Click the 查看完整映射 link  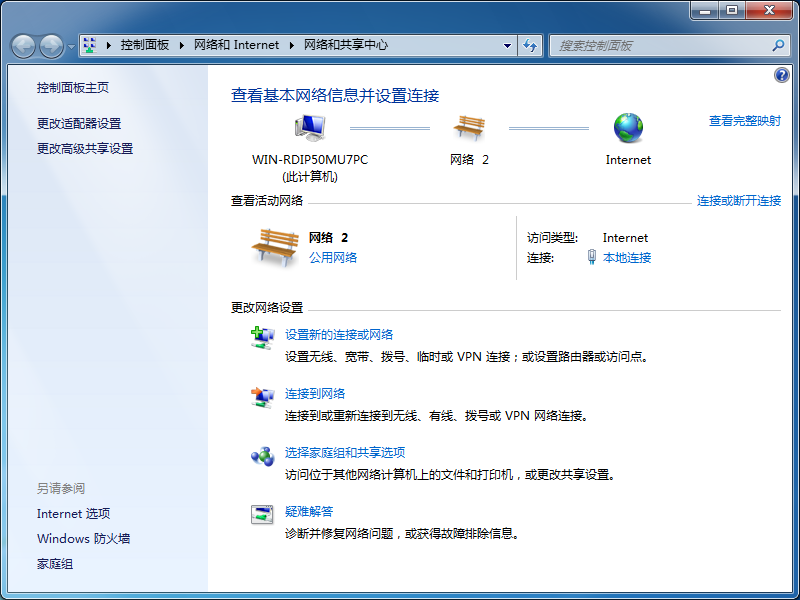click(744, 120)
